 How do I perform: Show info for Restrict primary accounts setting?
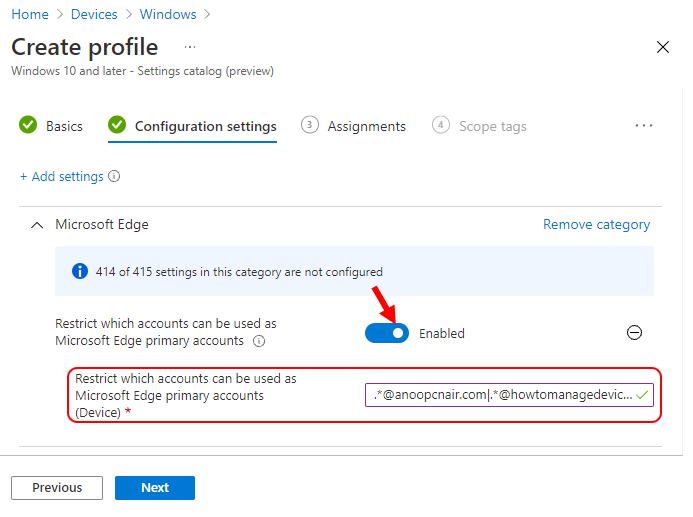[x=259, y=341]
